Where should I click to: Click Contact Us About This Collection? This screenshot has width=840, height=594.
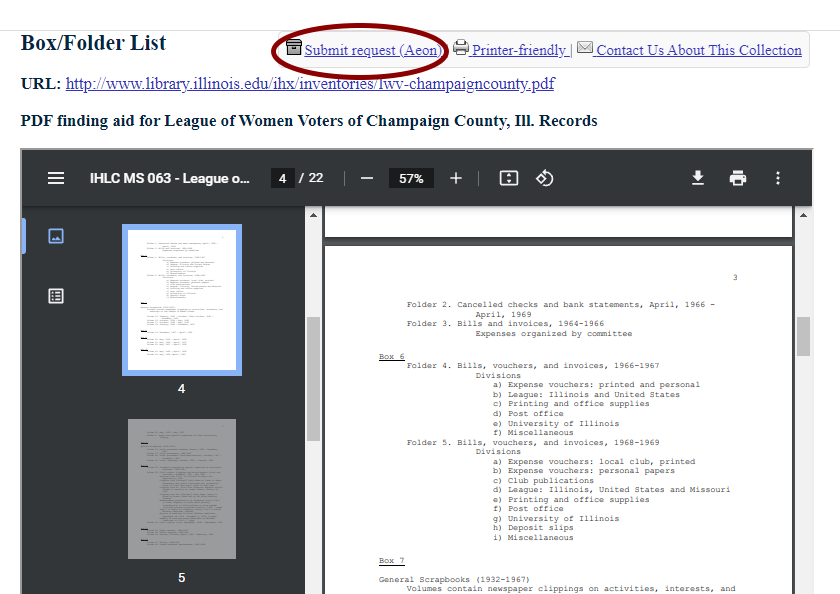coord(698,50)
